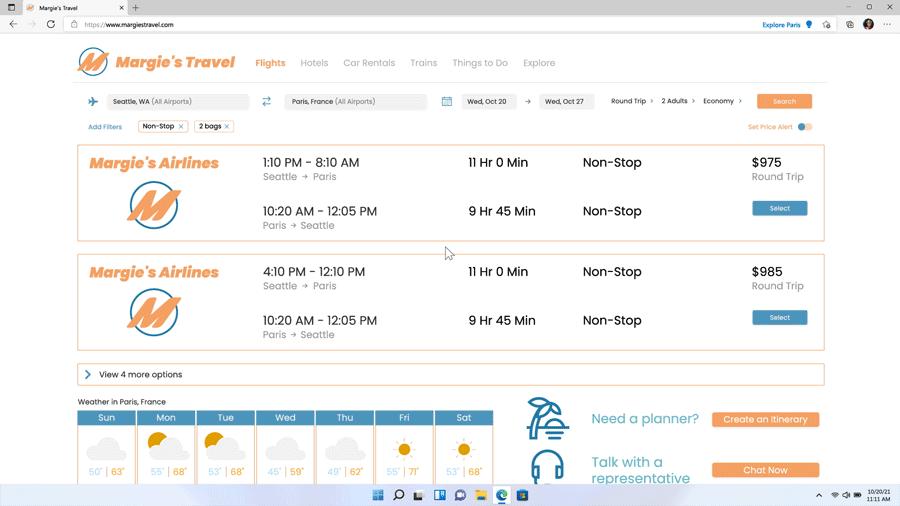This screenshot has width=900, height=506.
Task: Open the Round Trip dropdown
Action: click(x=632, y=101)
